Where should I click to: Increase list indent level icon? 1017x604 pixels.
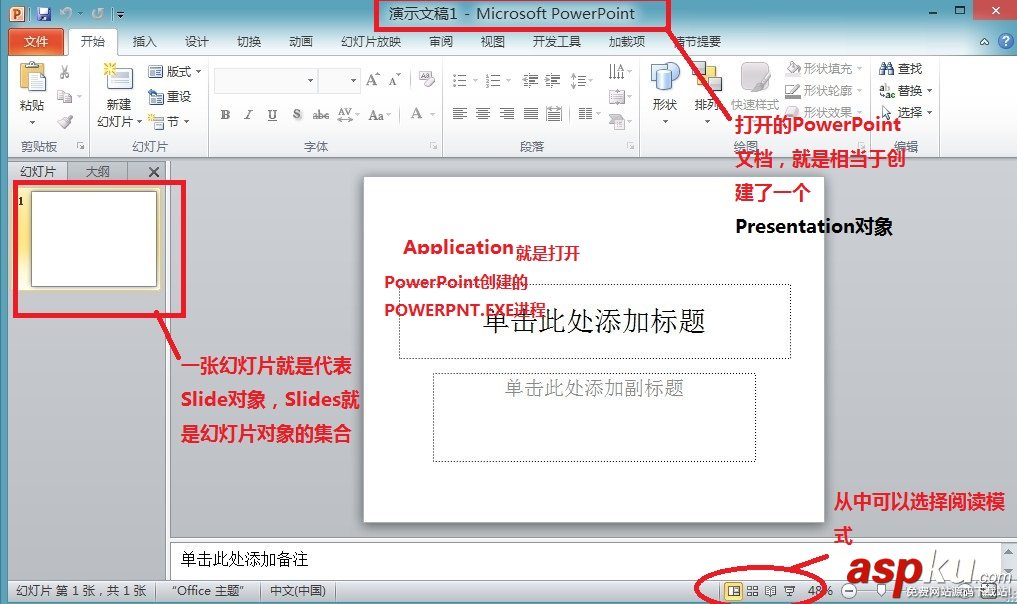553,80
